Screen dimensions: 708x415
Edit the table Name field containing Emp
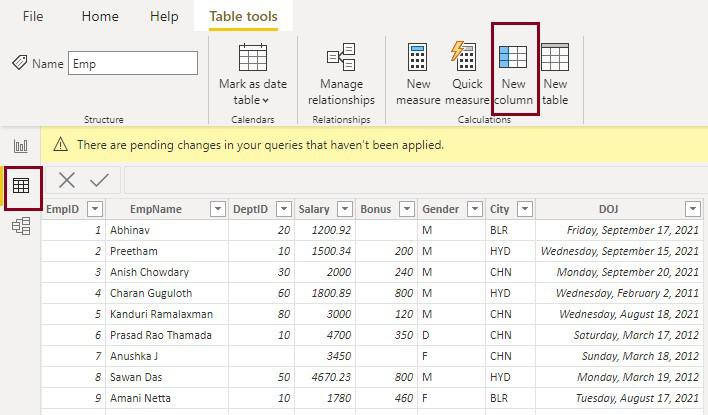click(x=133, y=63)
